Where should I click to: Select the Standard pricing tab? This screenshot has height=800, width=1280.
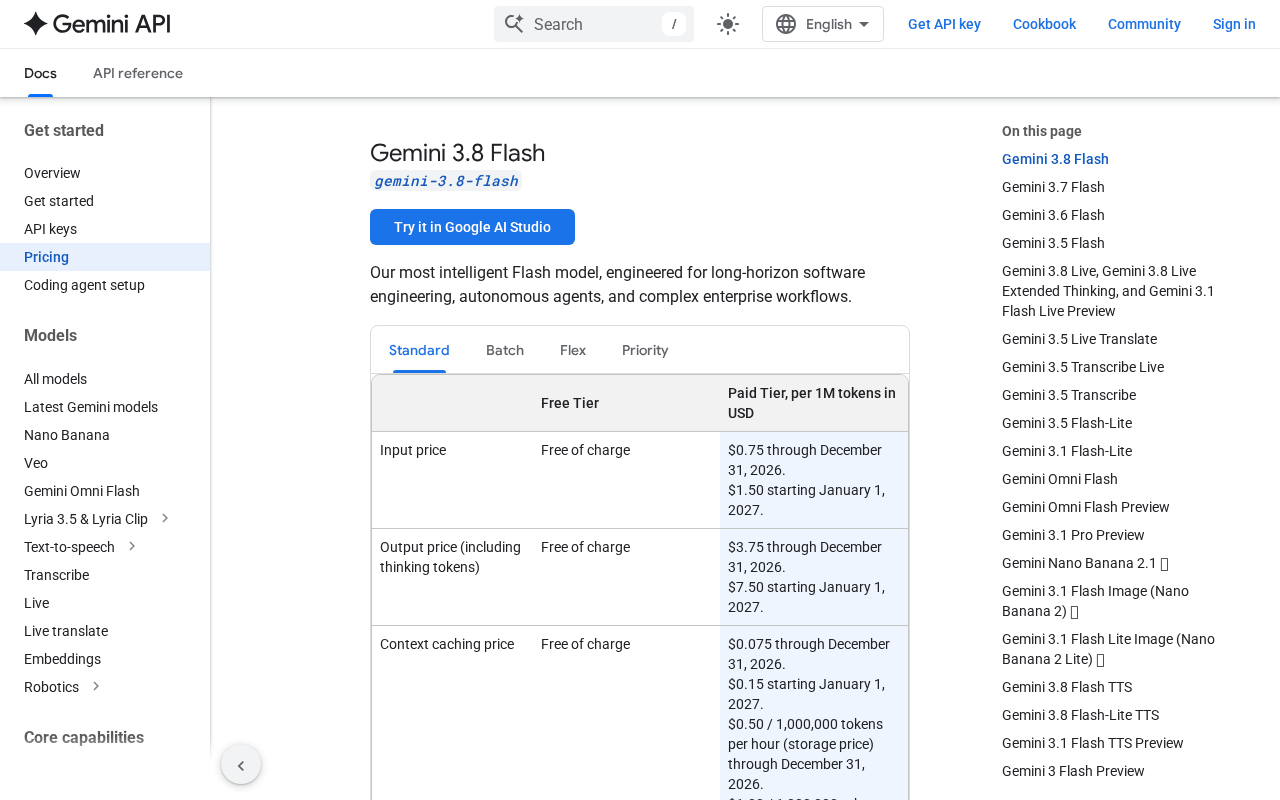(419, 350)
